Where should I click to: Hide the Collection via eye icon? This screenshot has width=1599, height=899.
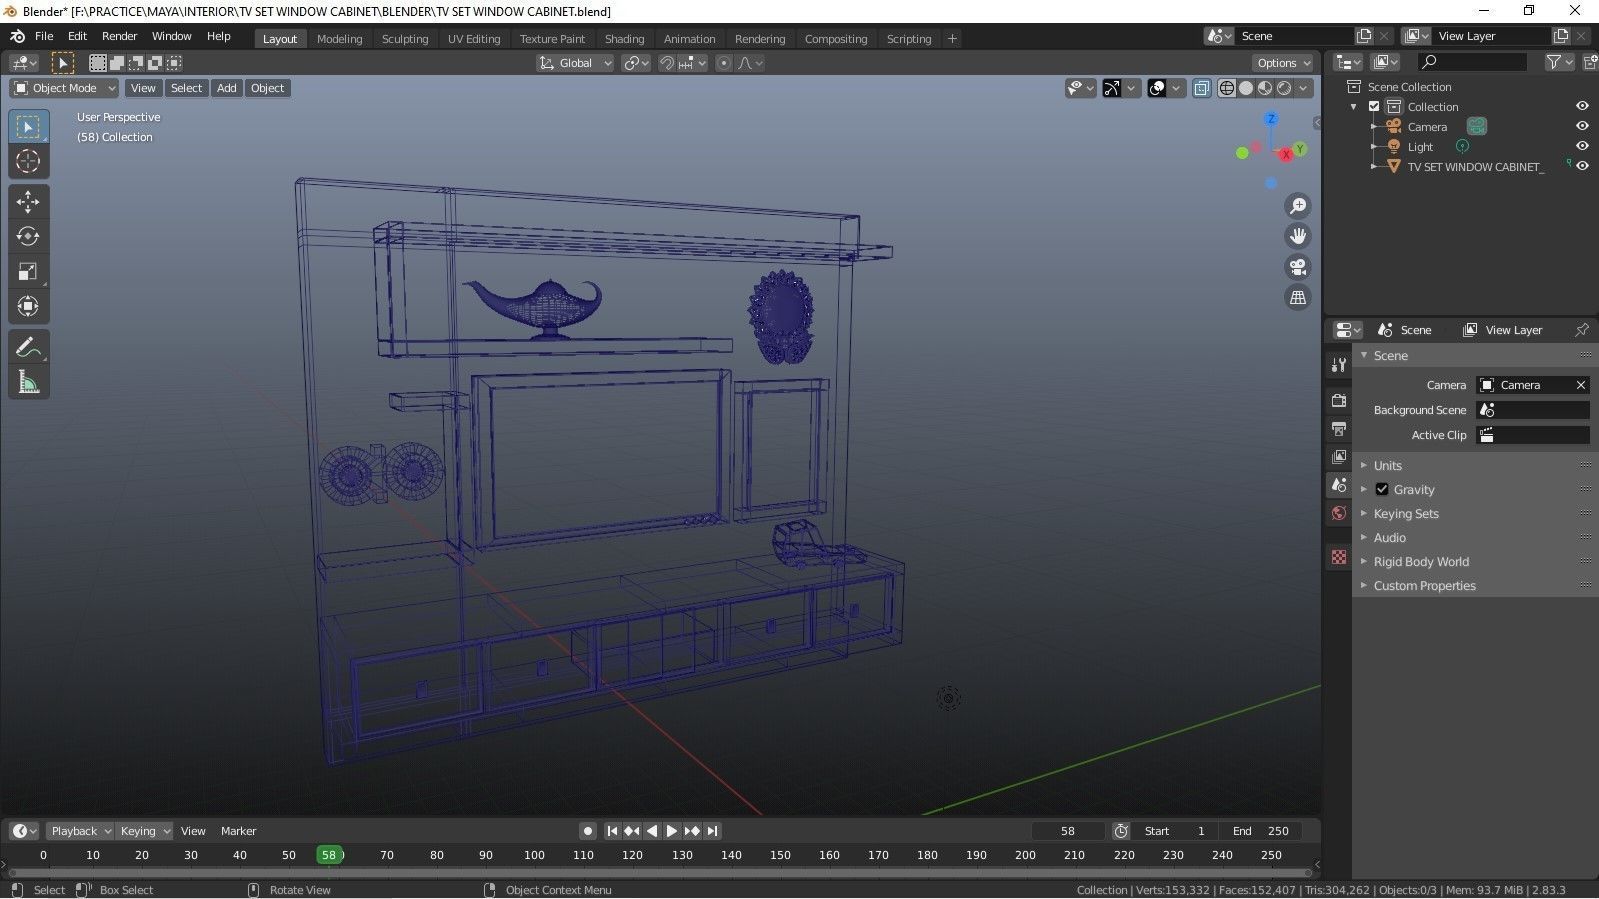pyautogui.click(x=1582, y=107)
